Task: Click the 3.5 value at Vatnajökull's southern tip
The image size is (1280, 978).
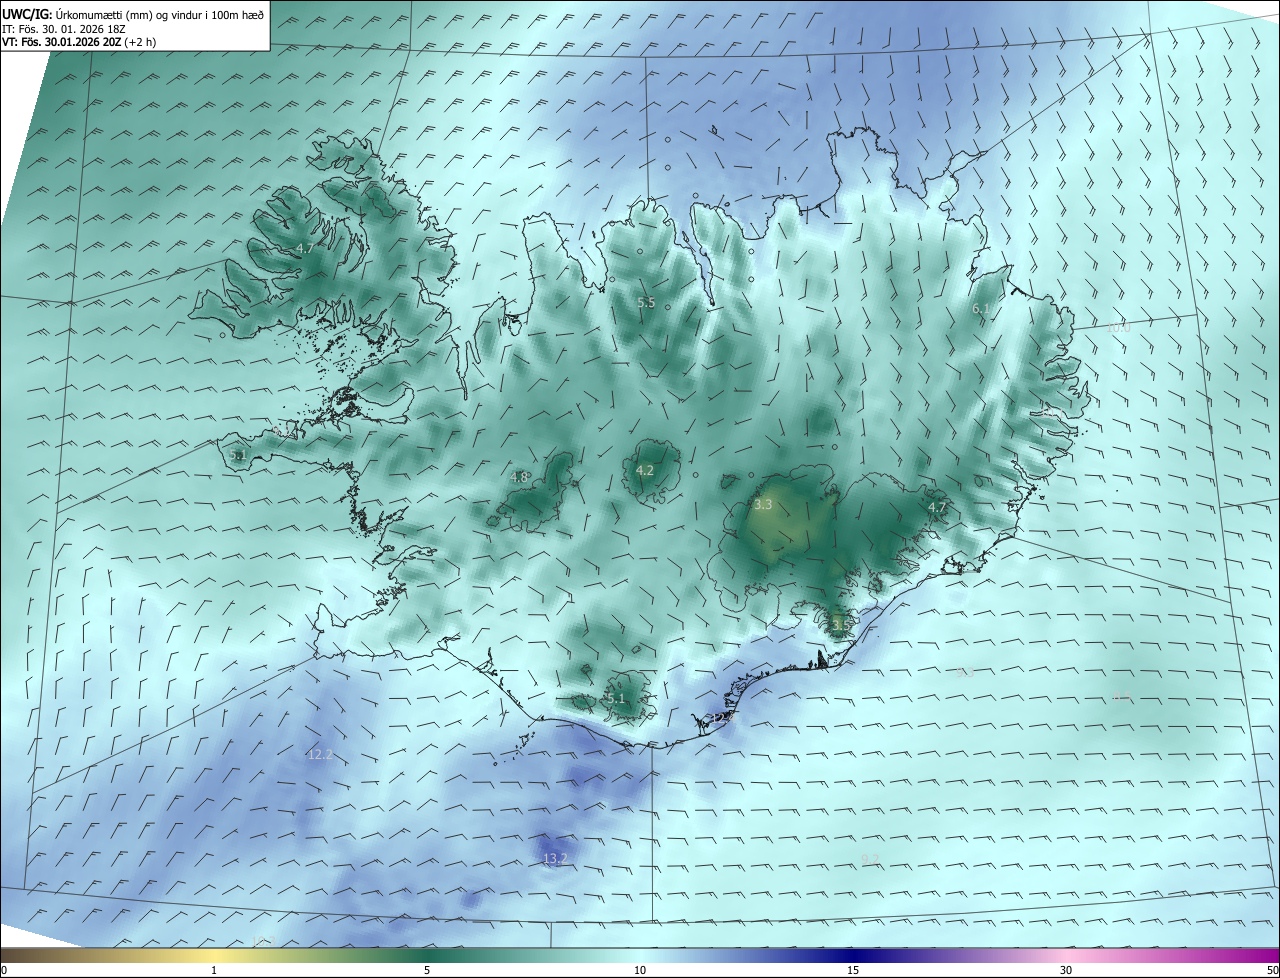Action: pos(841,625)
